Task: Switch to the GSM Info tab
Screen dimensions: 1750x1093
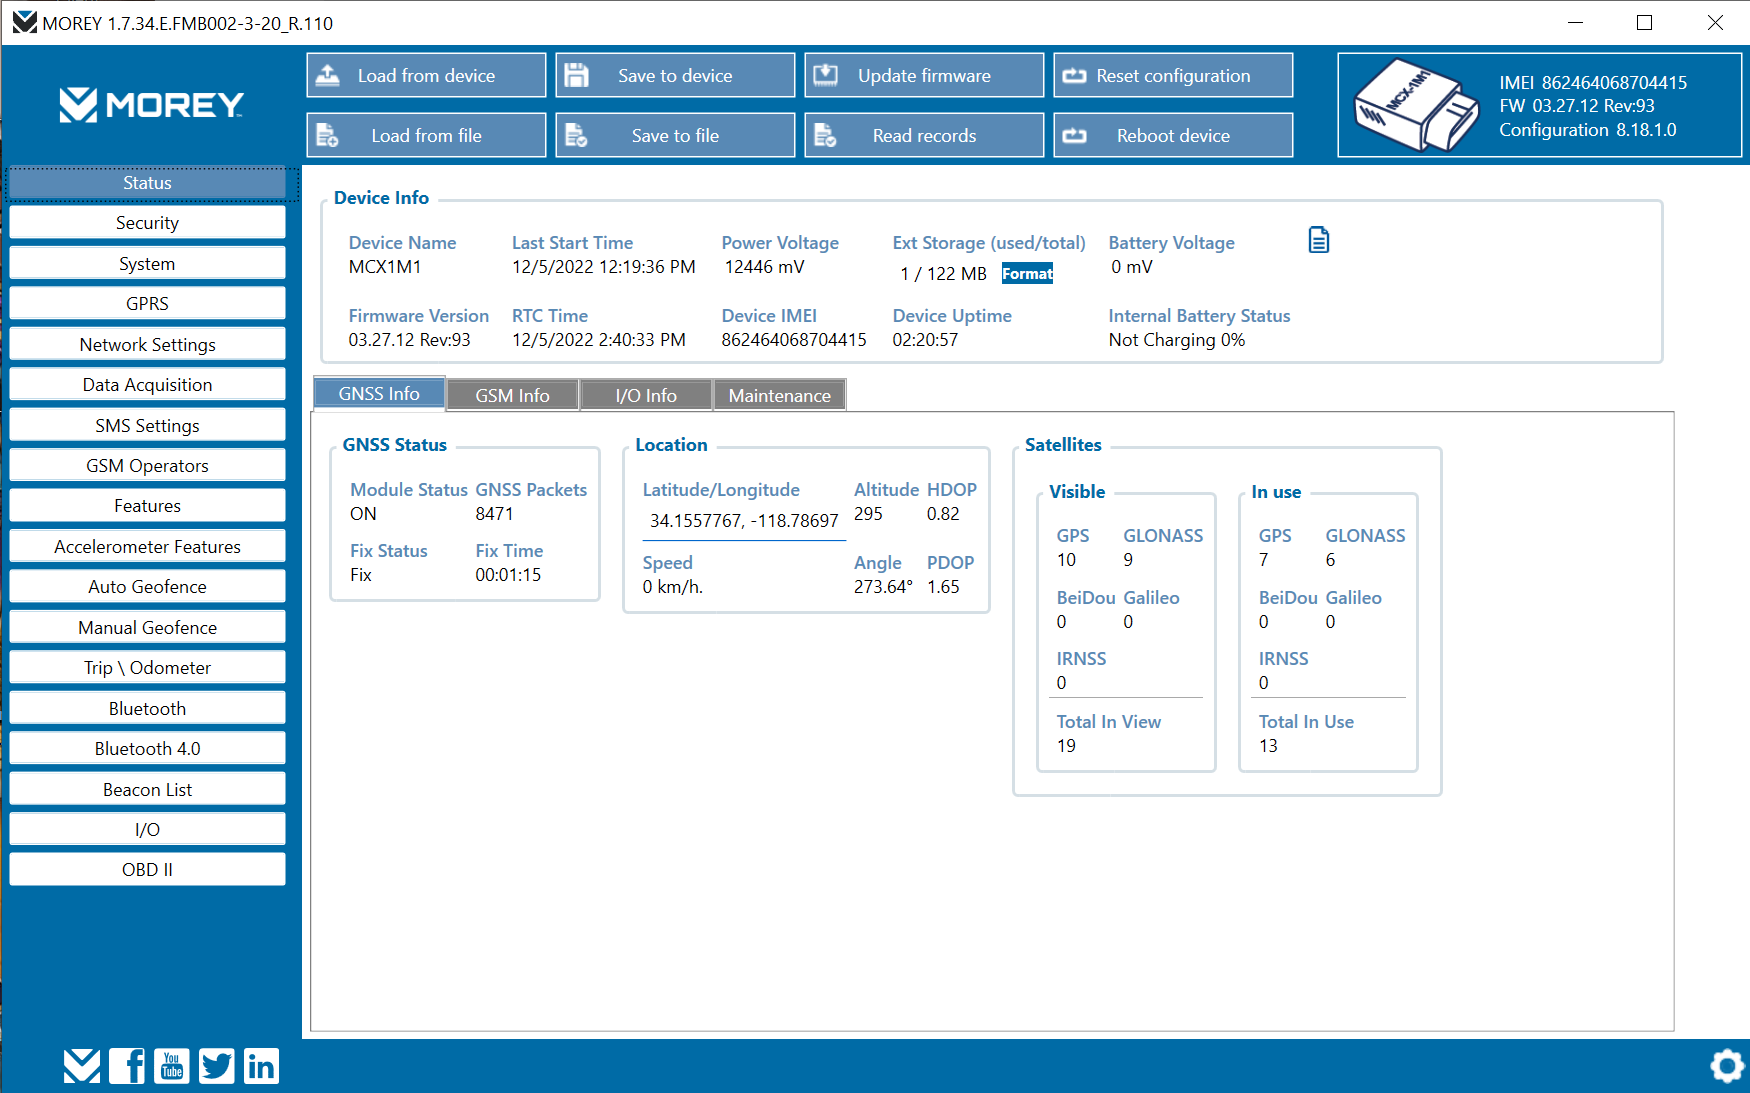Action: [x=512, y=396]
